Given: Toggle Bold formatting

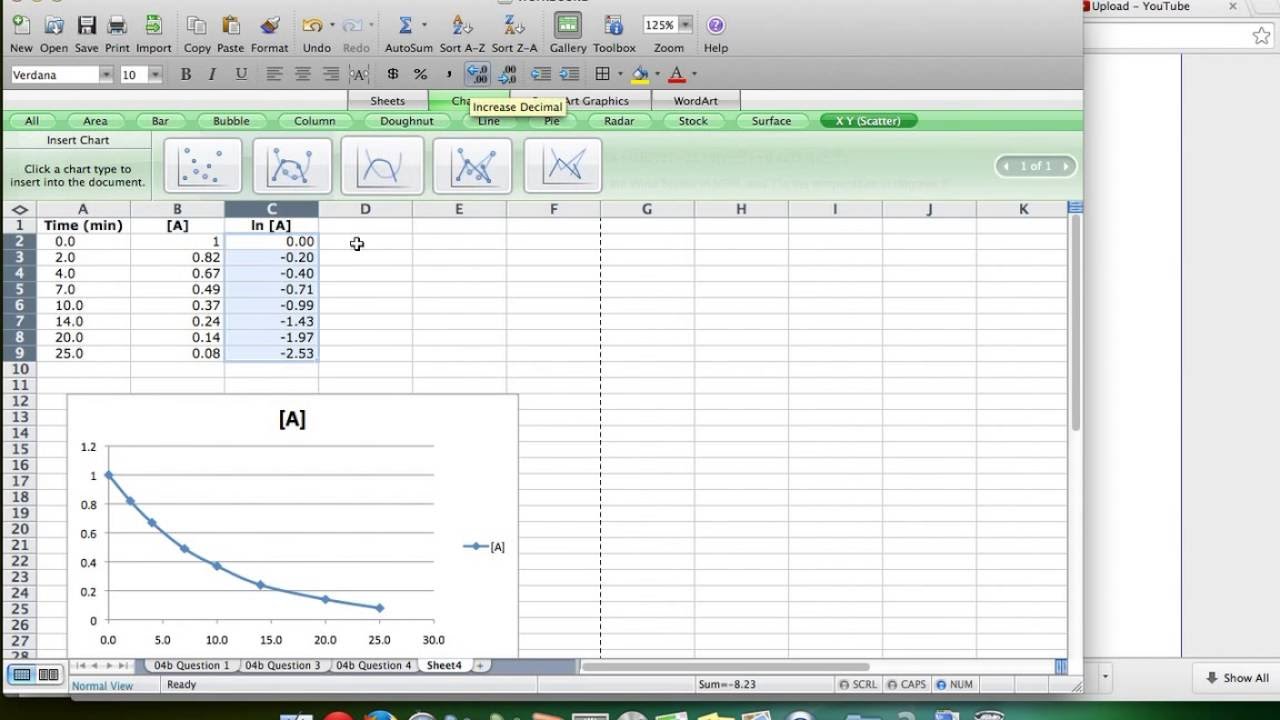Looking at the screenshot, I should (x=185, y=74).
